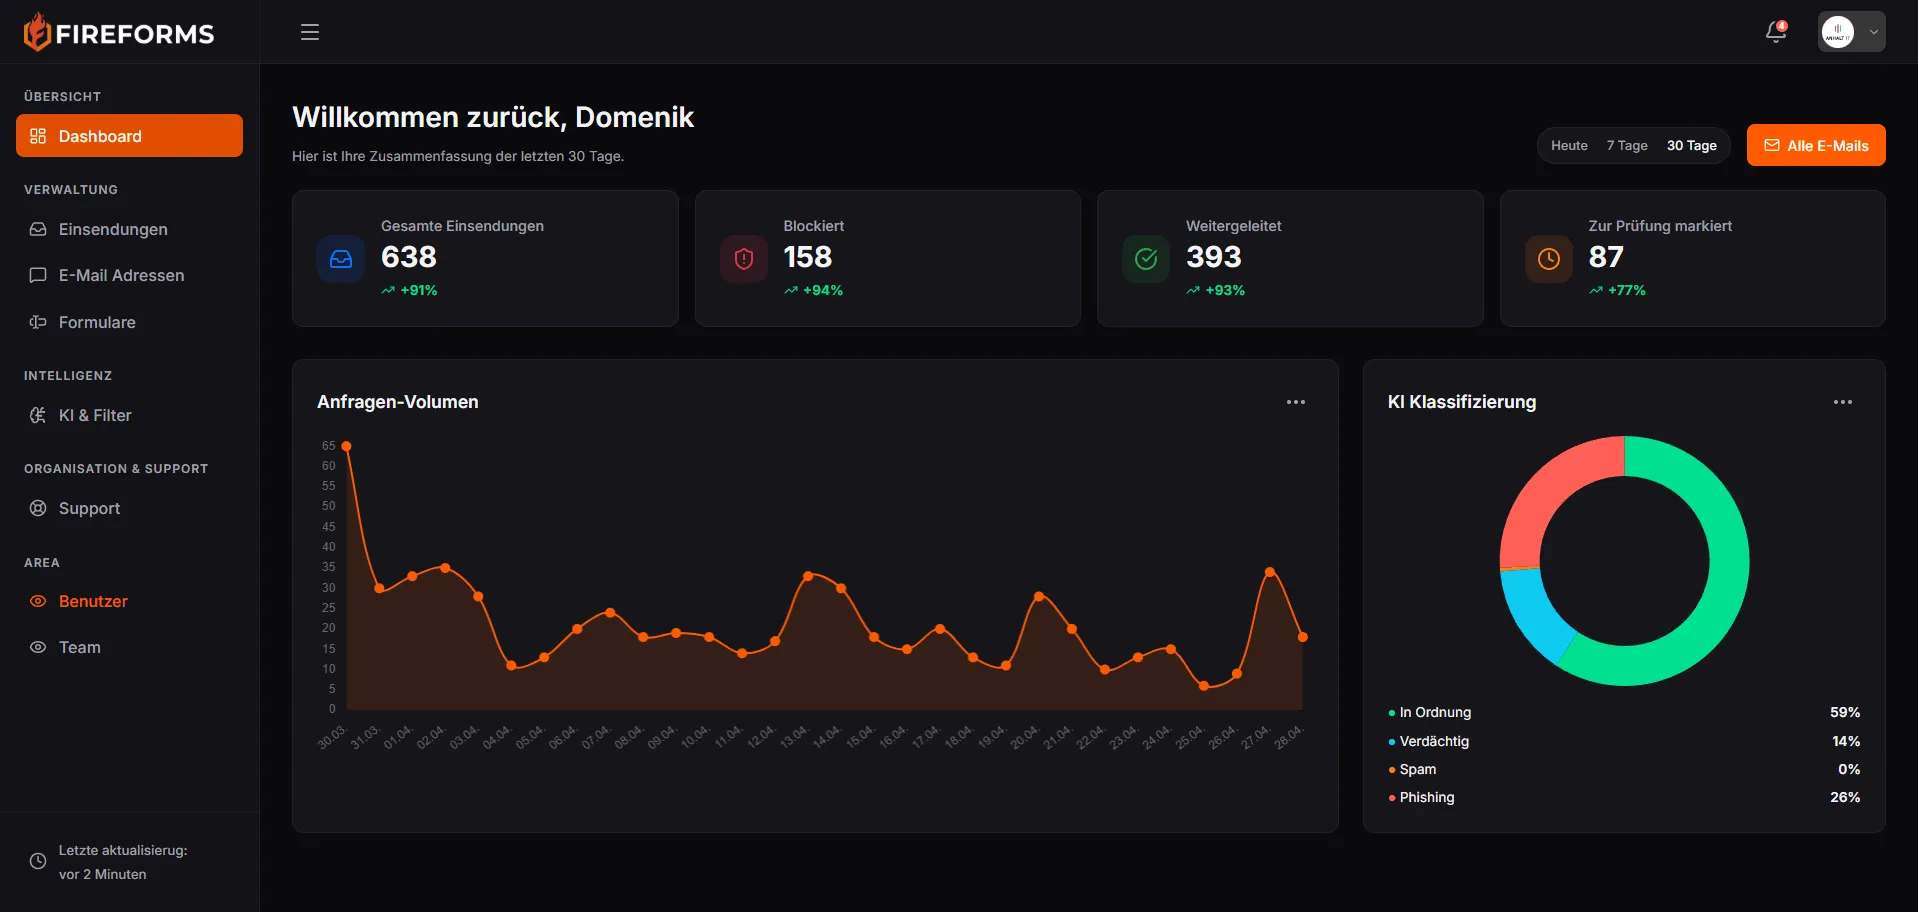Select the 30 Tage time range

point(1692,145)
